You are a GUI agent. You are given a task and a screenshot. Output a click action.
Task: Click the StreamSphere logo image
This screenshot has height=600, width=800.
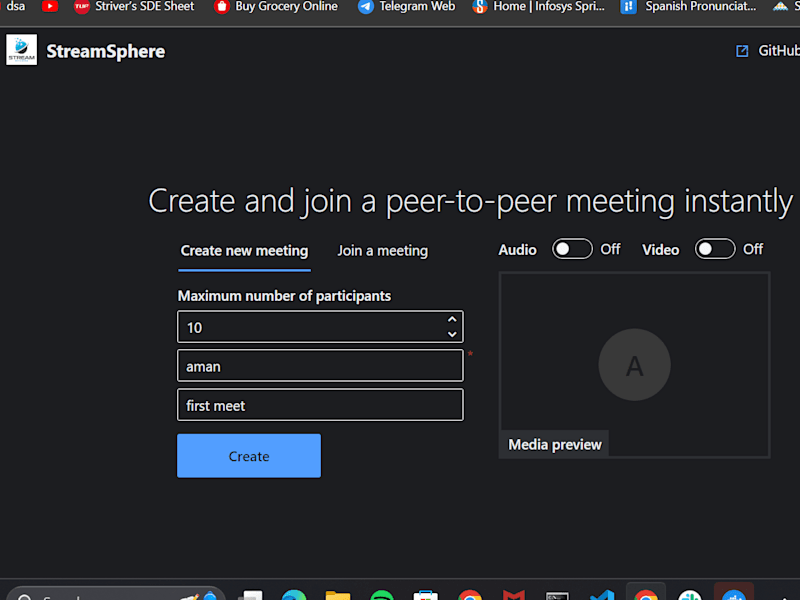tap(21, 50)
